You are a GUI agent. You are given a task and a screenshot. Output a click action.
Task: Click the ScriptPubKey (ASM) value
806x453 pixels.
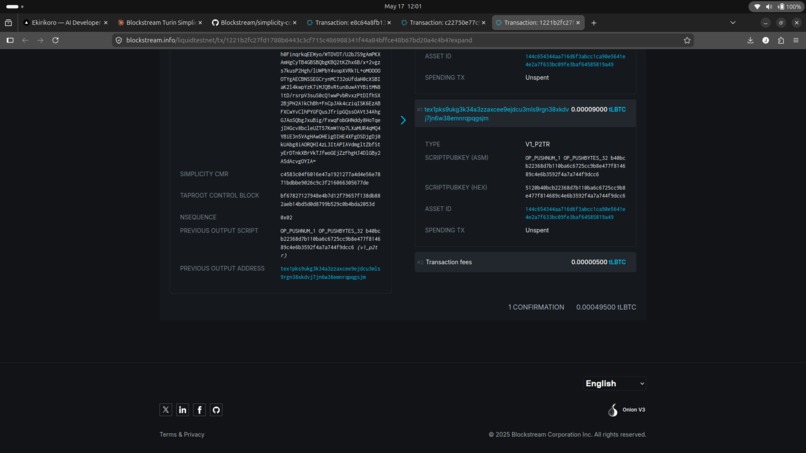coord(575,166)
